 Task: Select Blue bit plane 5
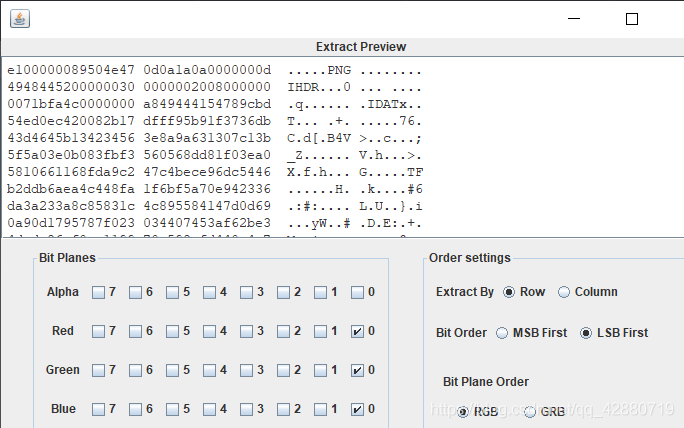tap(172, 409)
